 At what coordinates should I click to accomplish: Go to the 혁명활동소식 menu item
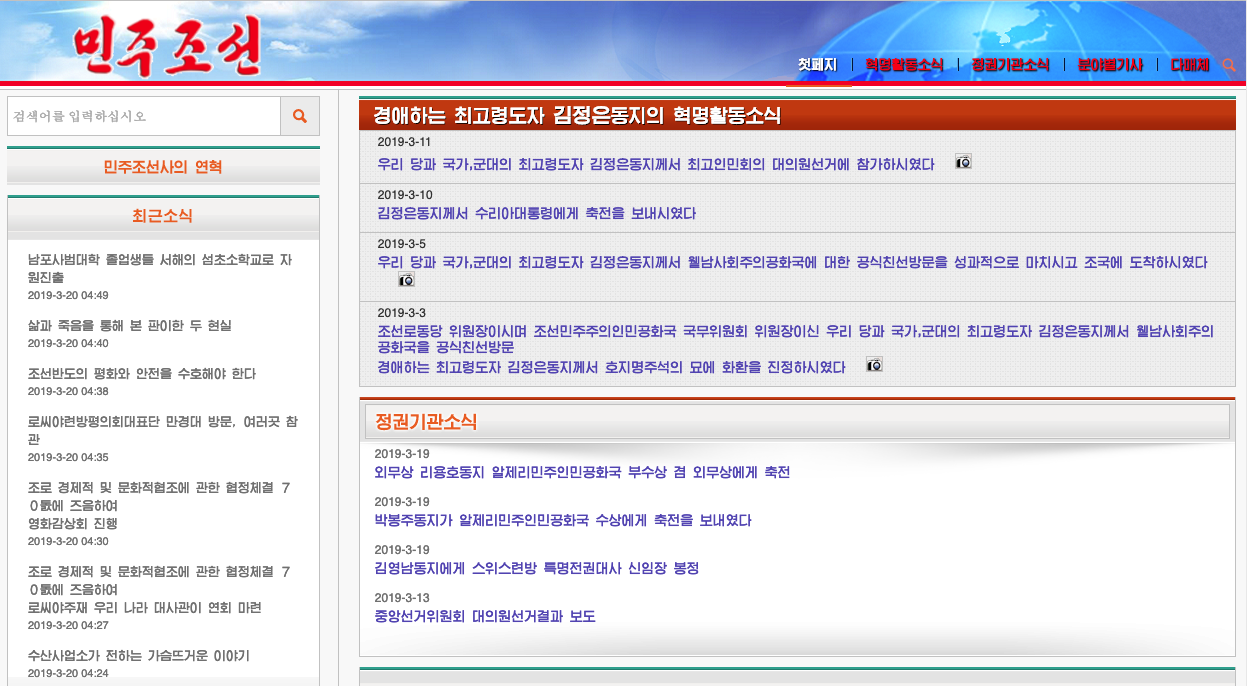904,65
